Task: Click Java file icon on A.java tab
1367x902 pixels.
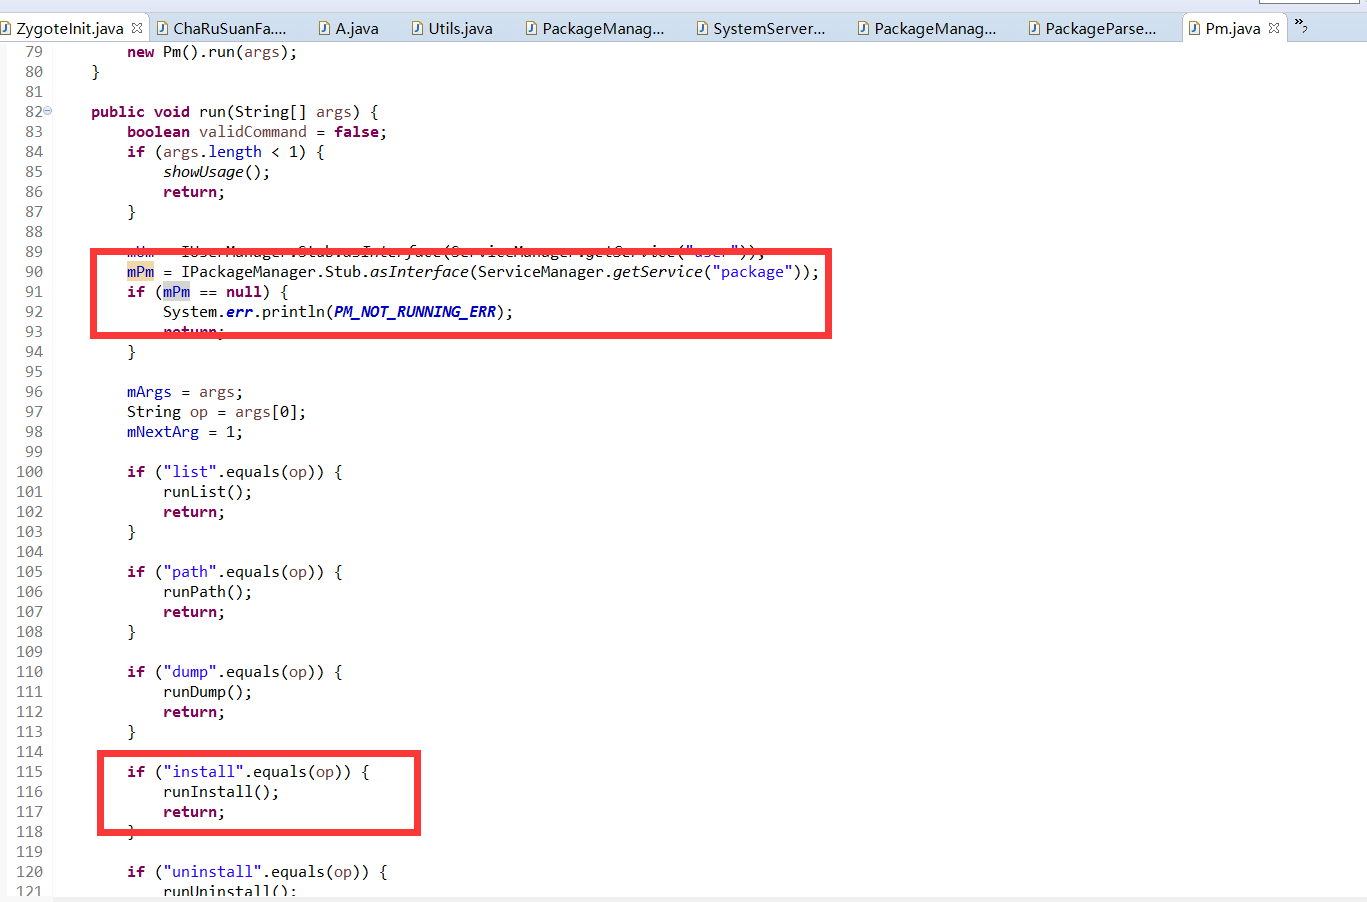Action: 324,28
